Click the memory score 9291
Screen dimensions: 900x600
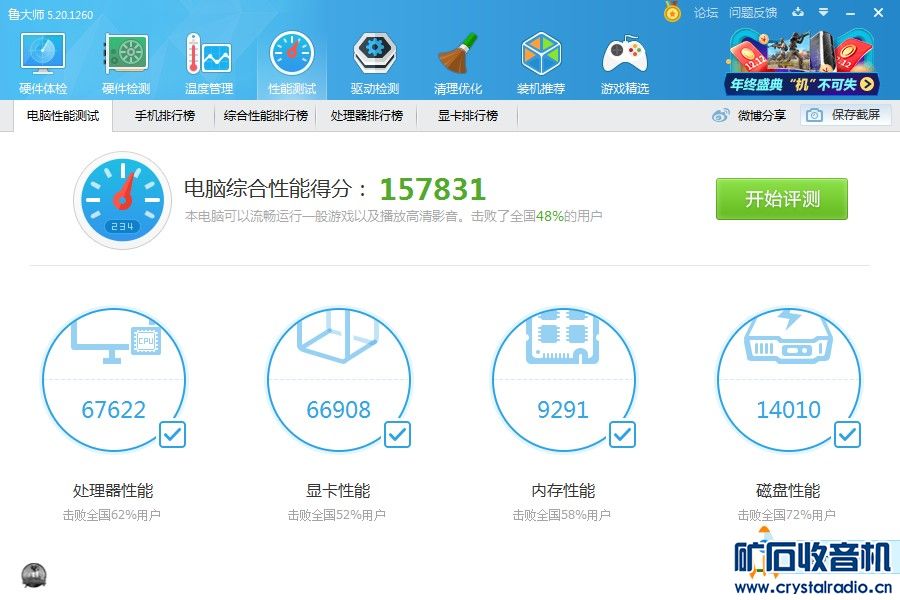[x=562, y=409]
